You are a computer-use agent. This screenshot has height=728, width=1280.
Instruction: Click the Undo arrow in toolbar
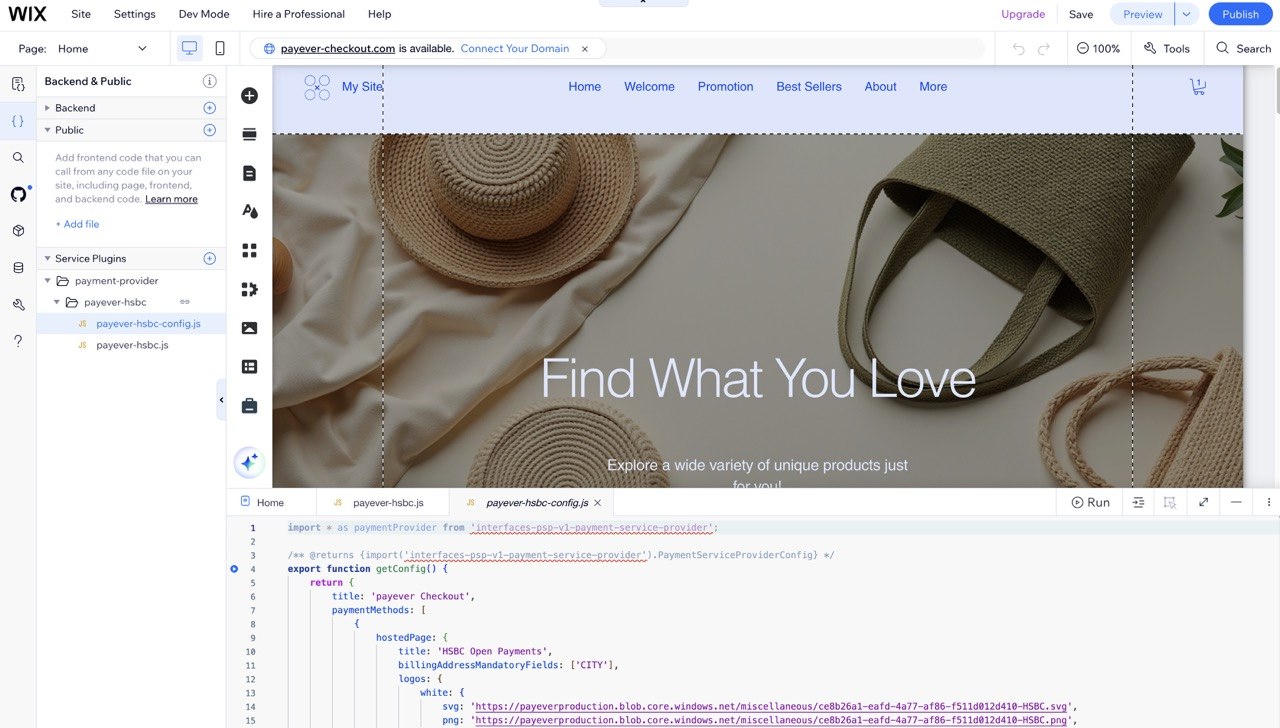(1018, 48)
